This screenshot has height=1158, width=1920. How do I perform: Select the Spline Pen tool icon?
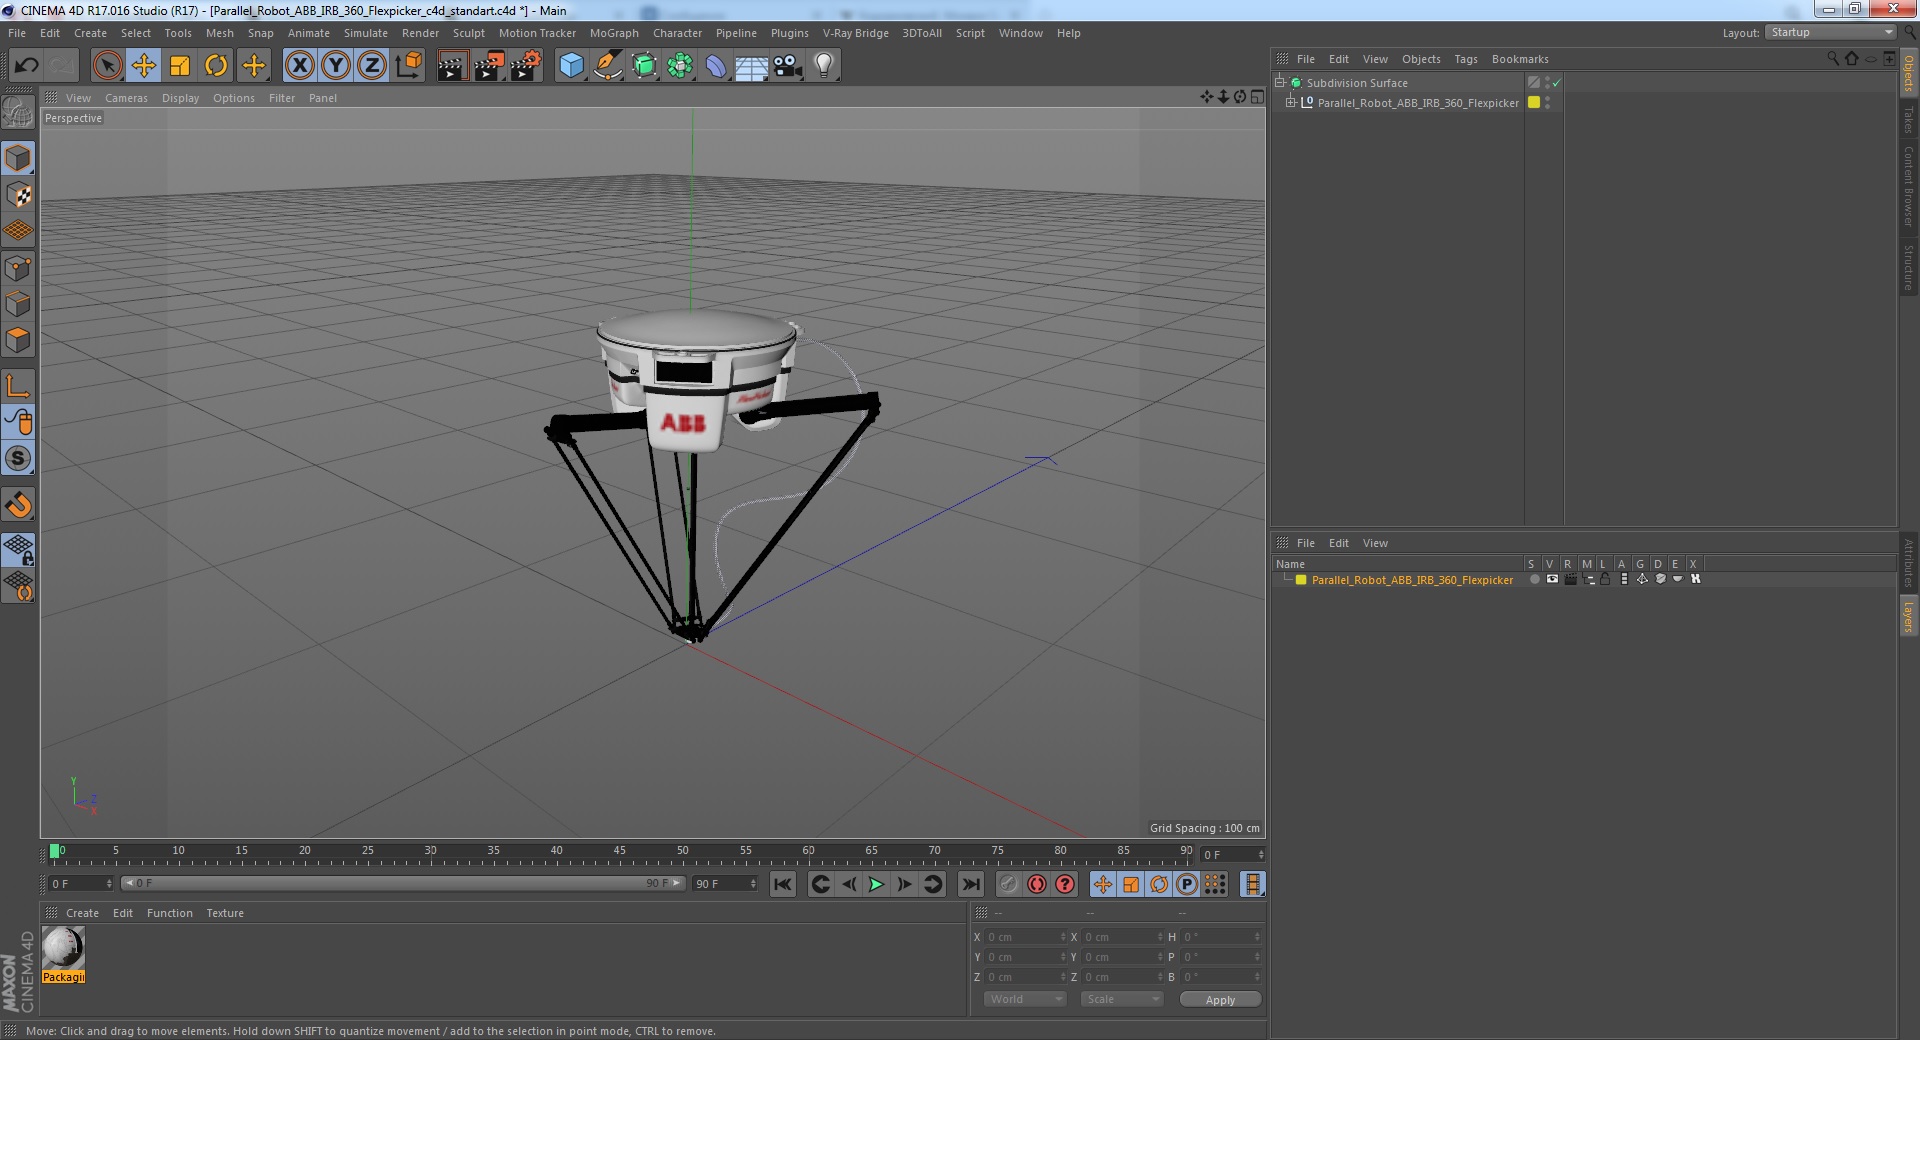click(x=607, y=66)
